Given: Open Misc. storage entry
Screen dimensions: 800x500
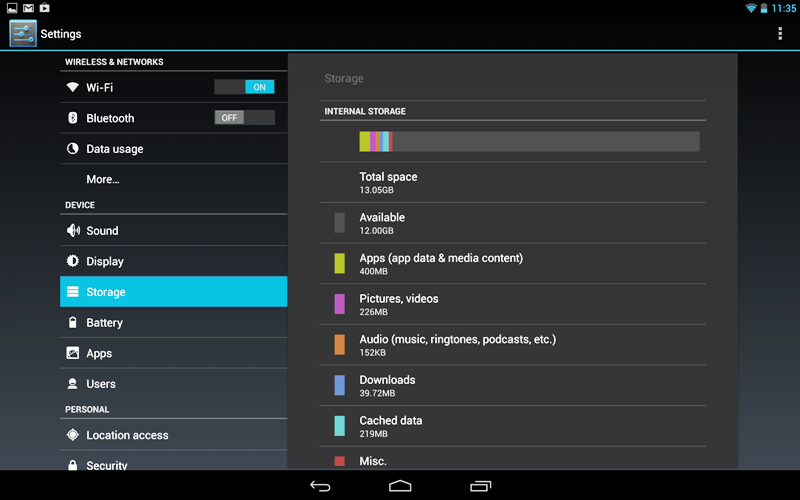Looking at the screenshot, I should 512,458.
